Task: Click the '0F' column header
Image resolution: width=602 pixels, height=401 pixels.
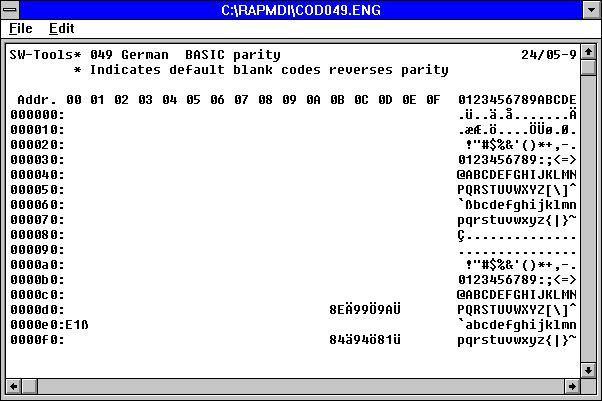Action: [433, 100]
